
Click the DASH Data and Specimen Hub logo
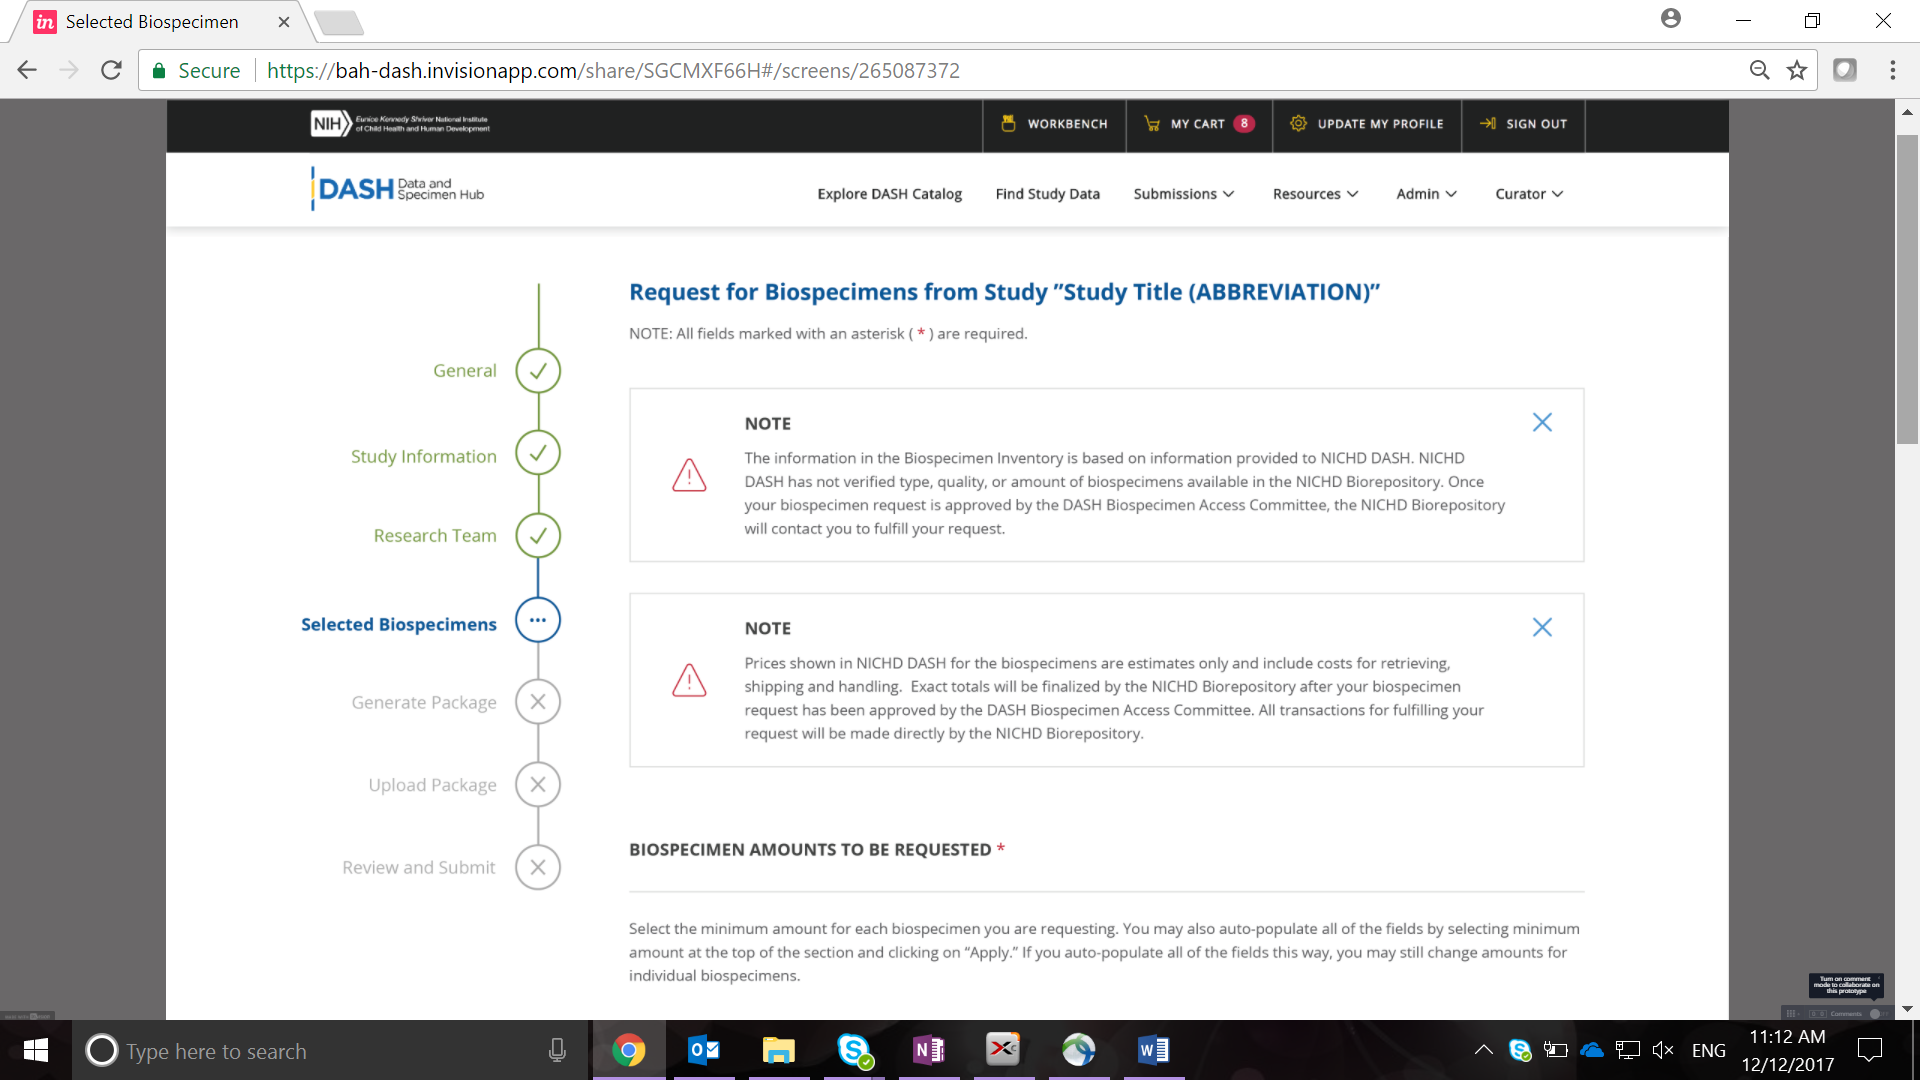(398, 189)
